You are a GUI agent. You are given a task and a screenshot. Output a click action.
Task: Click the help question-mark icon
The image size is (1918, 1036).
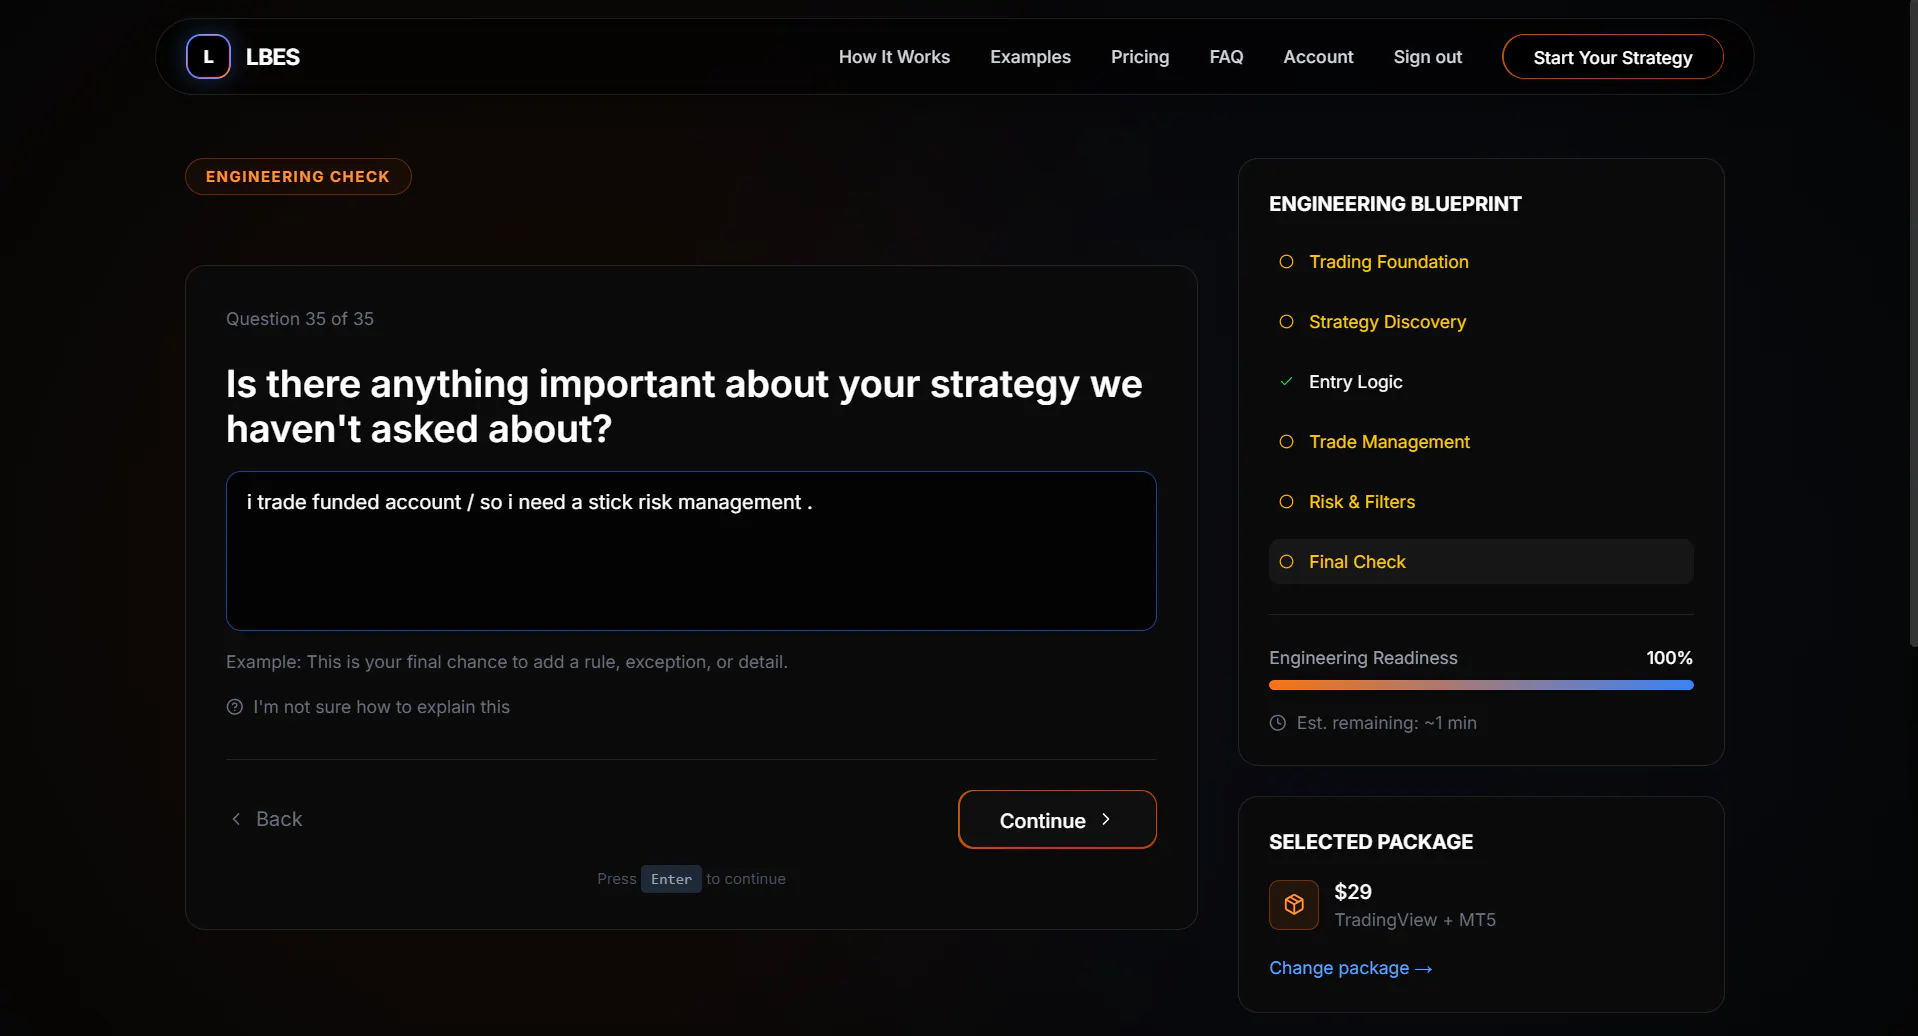(x=235, y=707)
